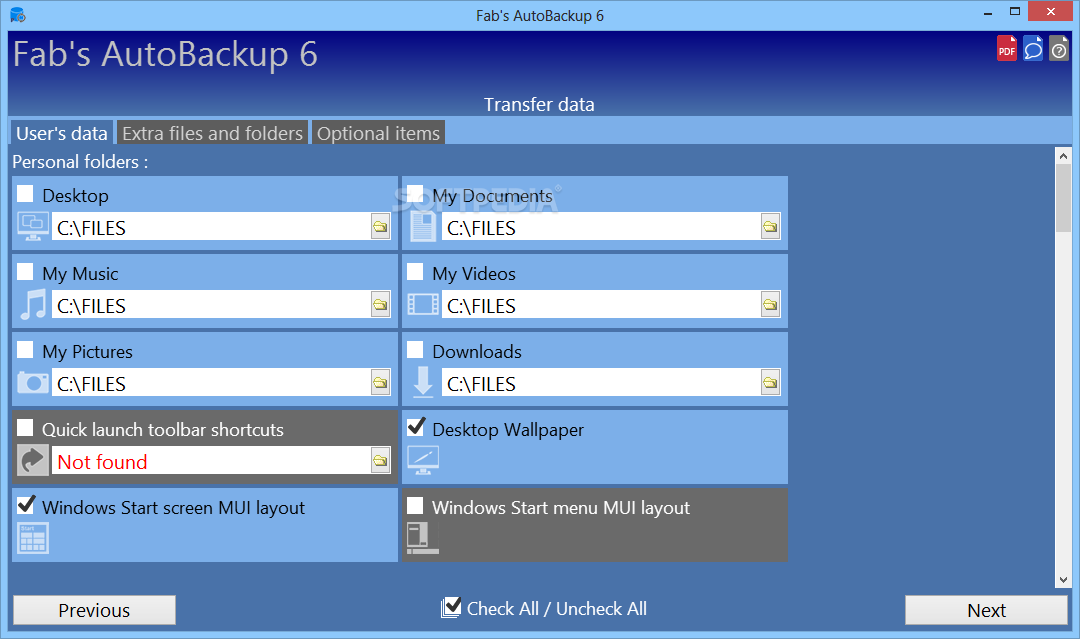Click the 'Not found' path field
1080x639 pixels.
click(211, 460)
